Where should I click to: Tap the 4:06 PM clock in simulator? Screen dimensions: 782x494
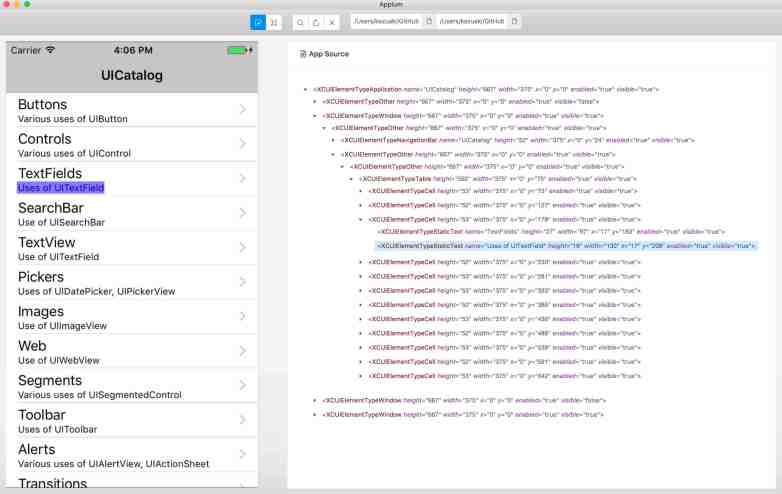coord(133,50)
